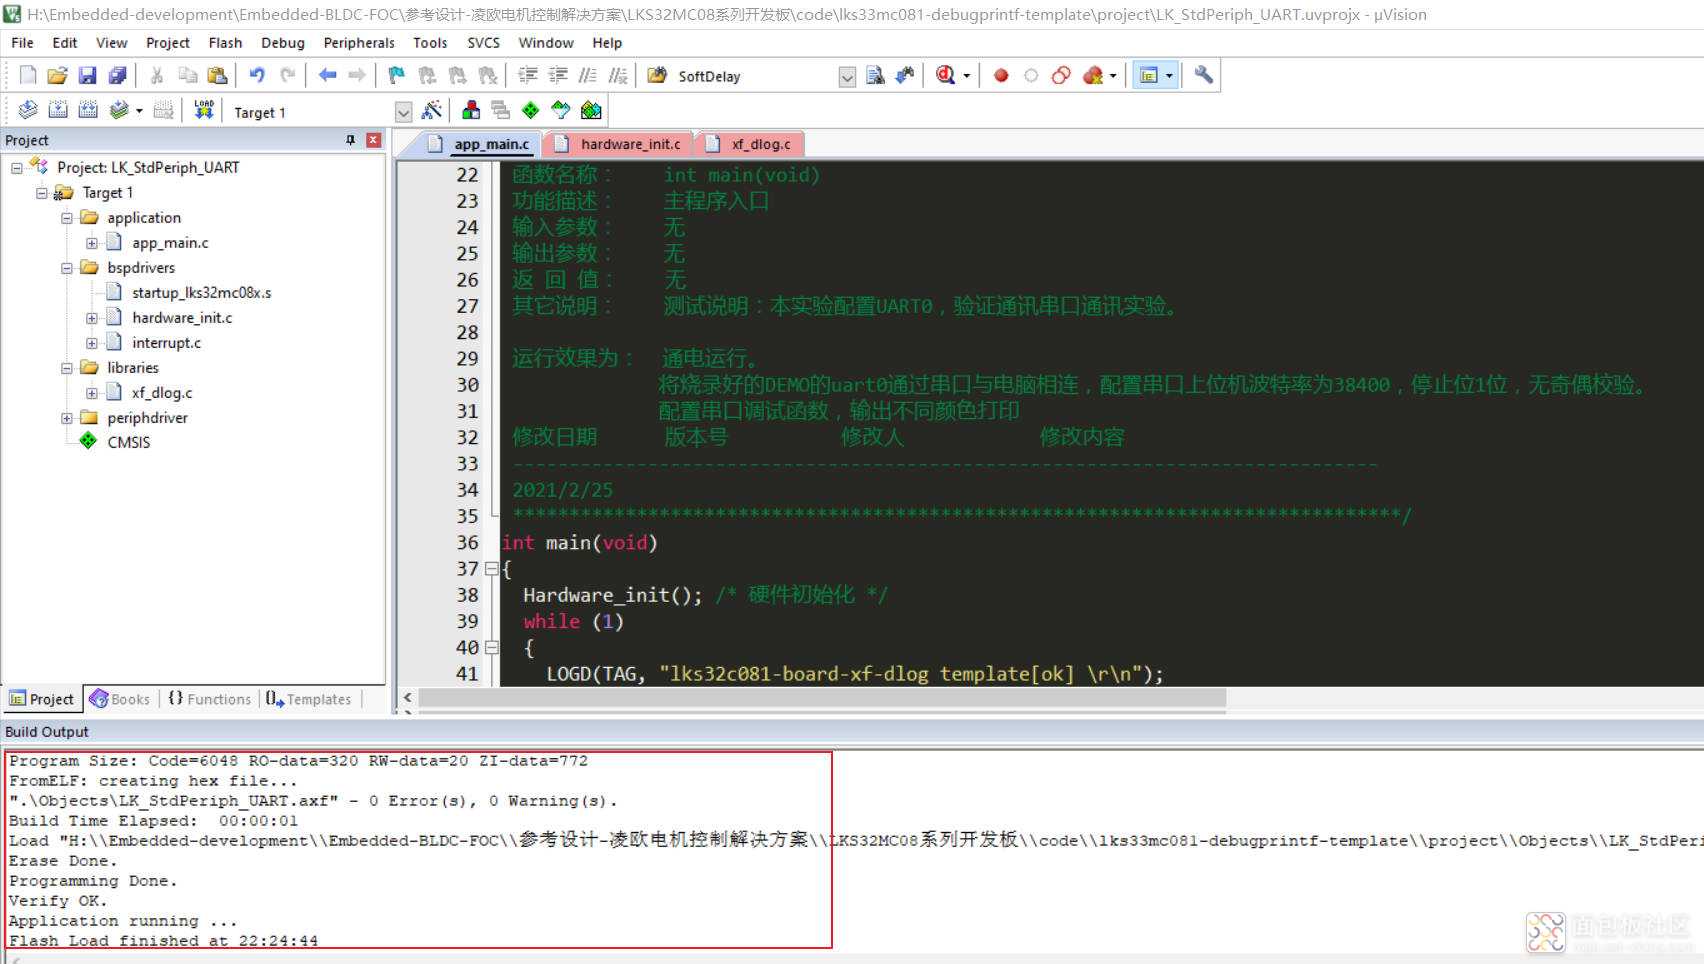Click the editor horizontal scrollbar

tap(822, 697)
